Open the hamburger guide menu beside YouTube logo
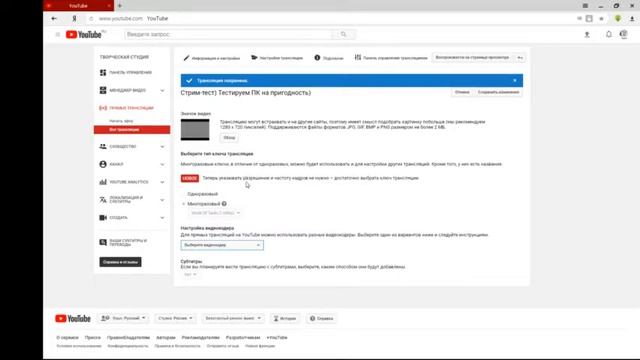This screenshot has height=360, width=640. pyautogui.click(x=58, y=35)
